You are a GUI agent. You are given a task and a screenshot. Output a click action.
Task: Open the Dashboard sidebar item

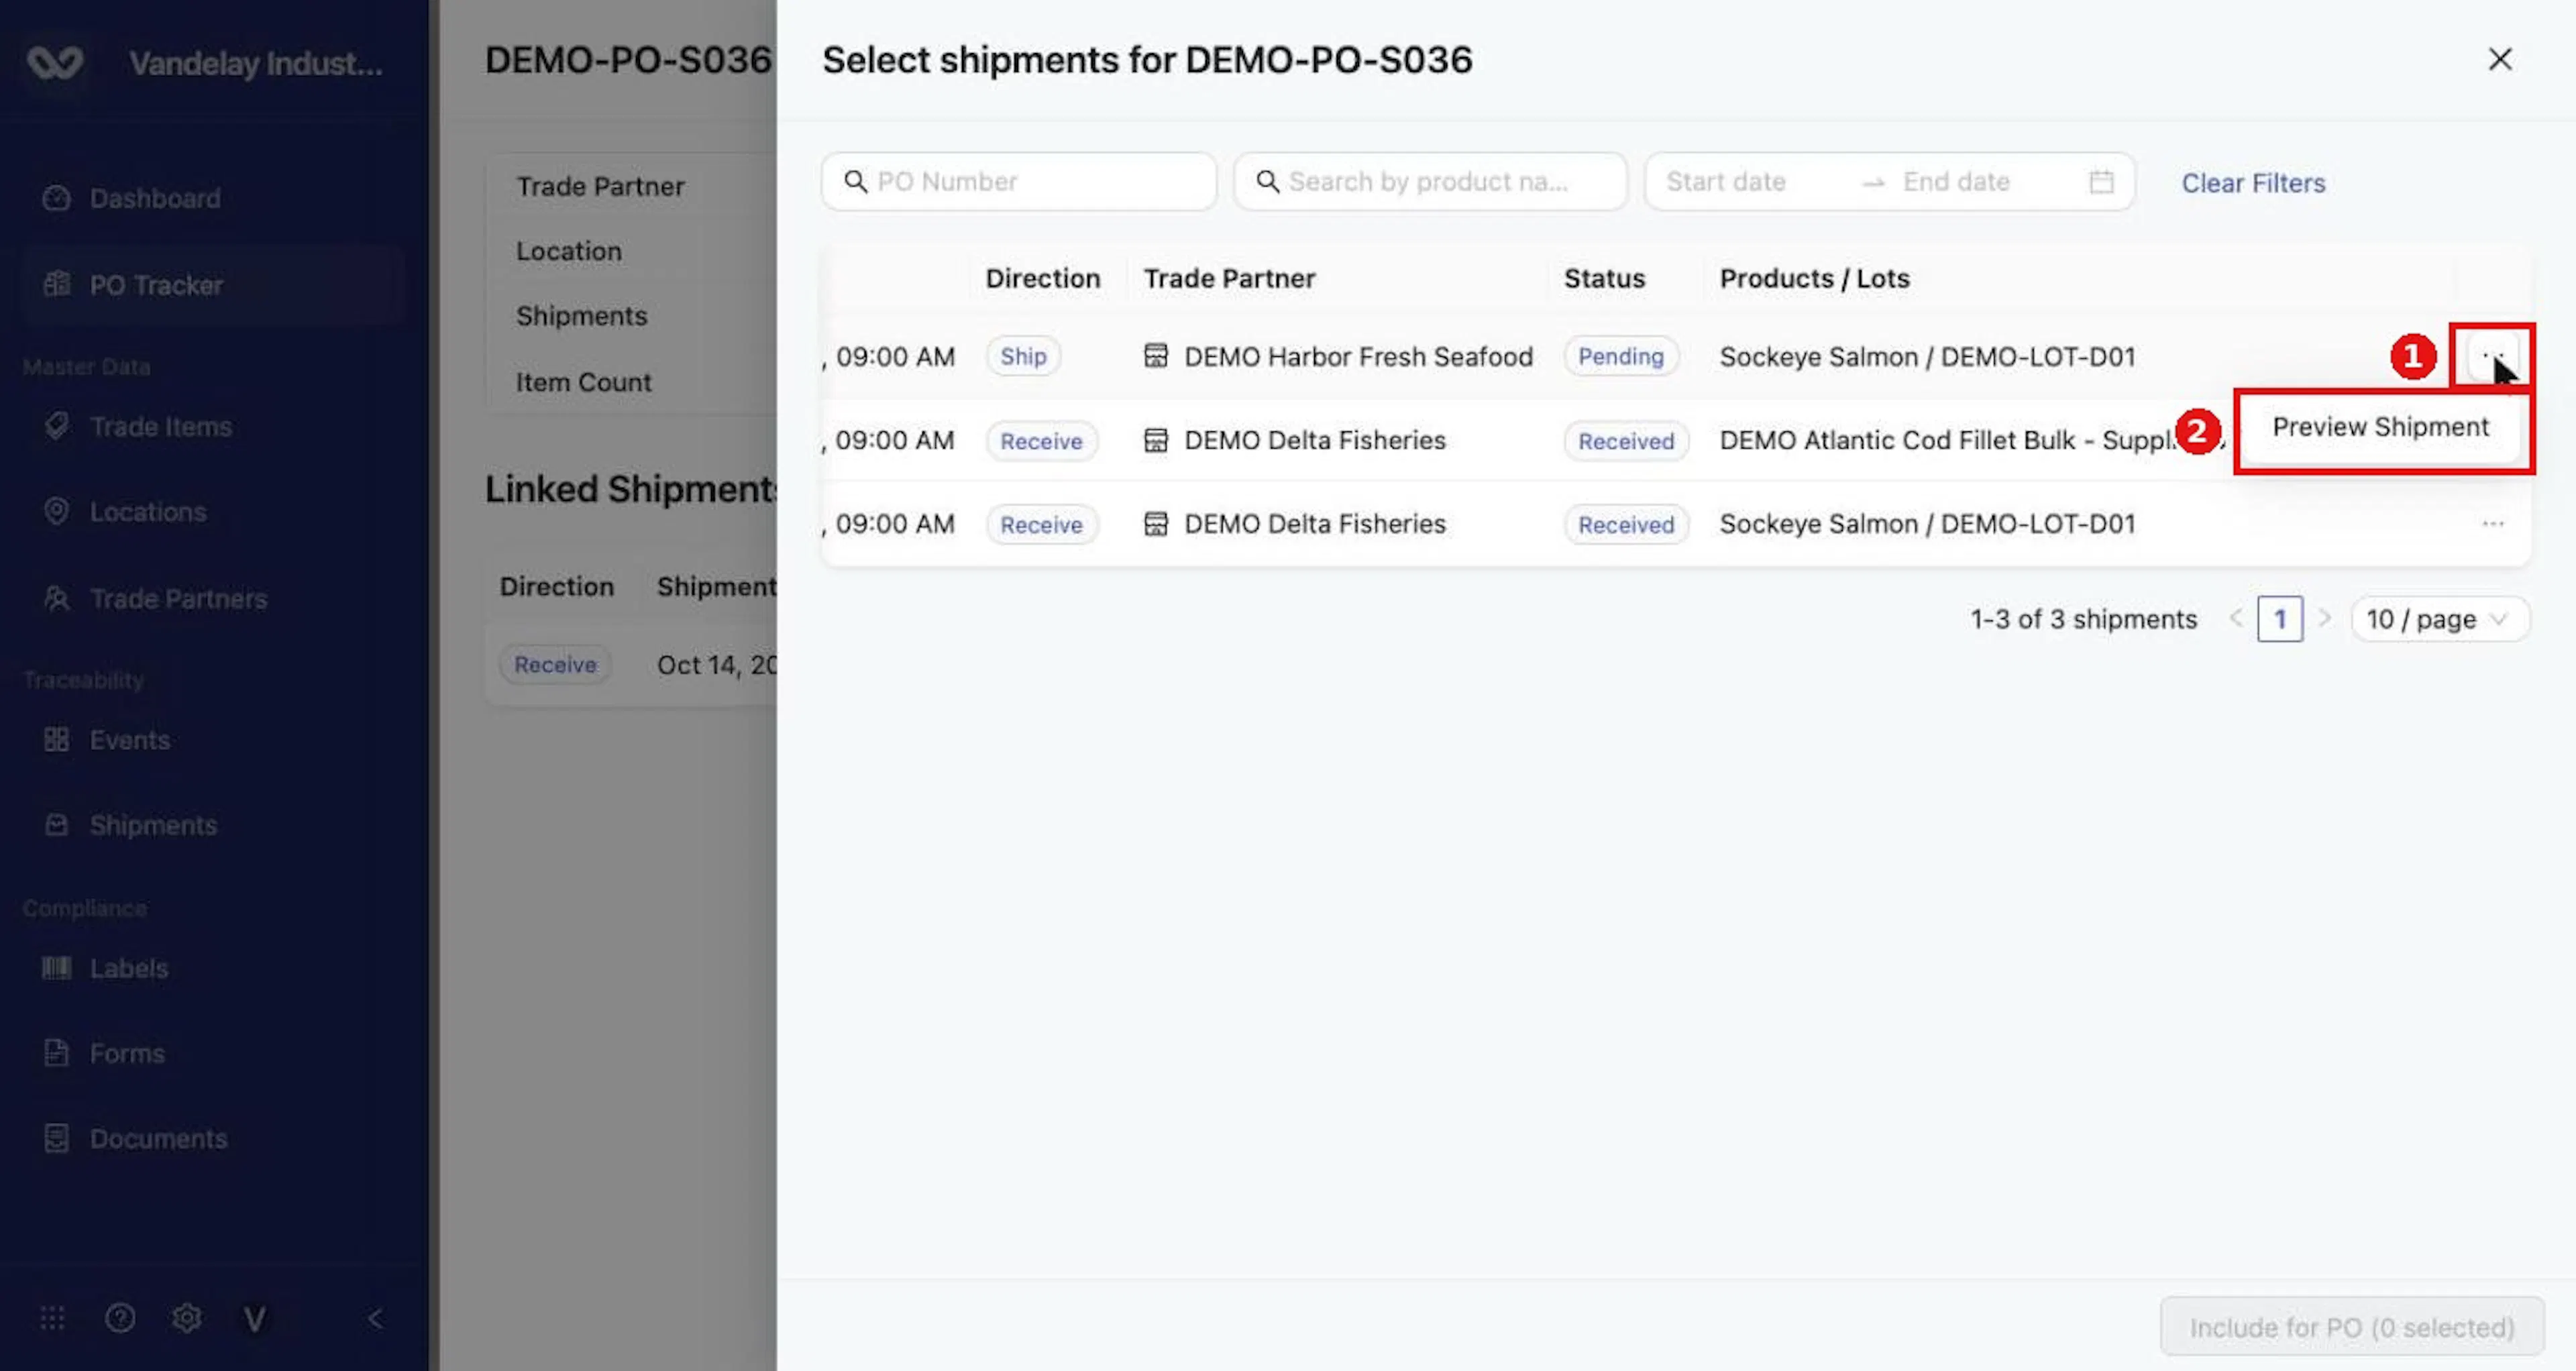click(155, 198)
